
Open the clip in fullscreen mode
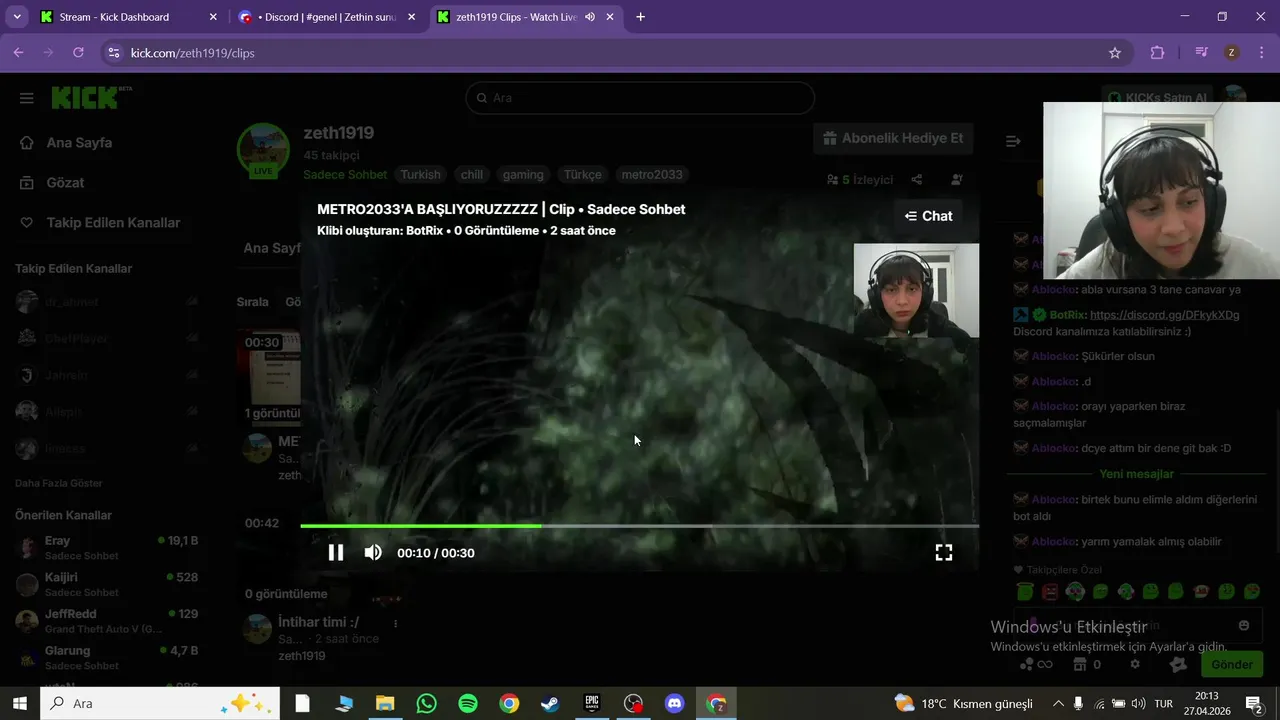tap(944, 553)
